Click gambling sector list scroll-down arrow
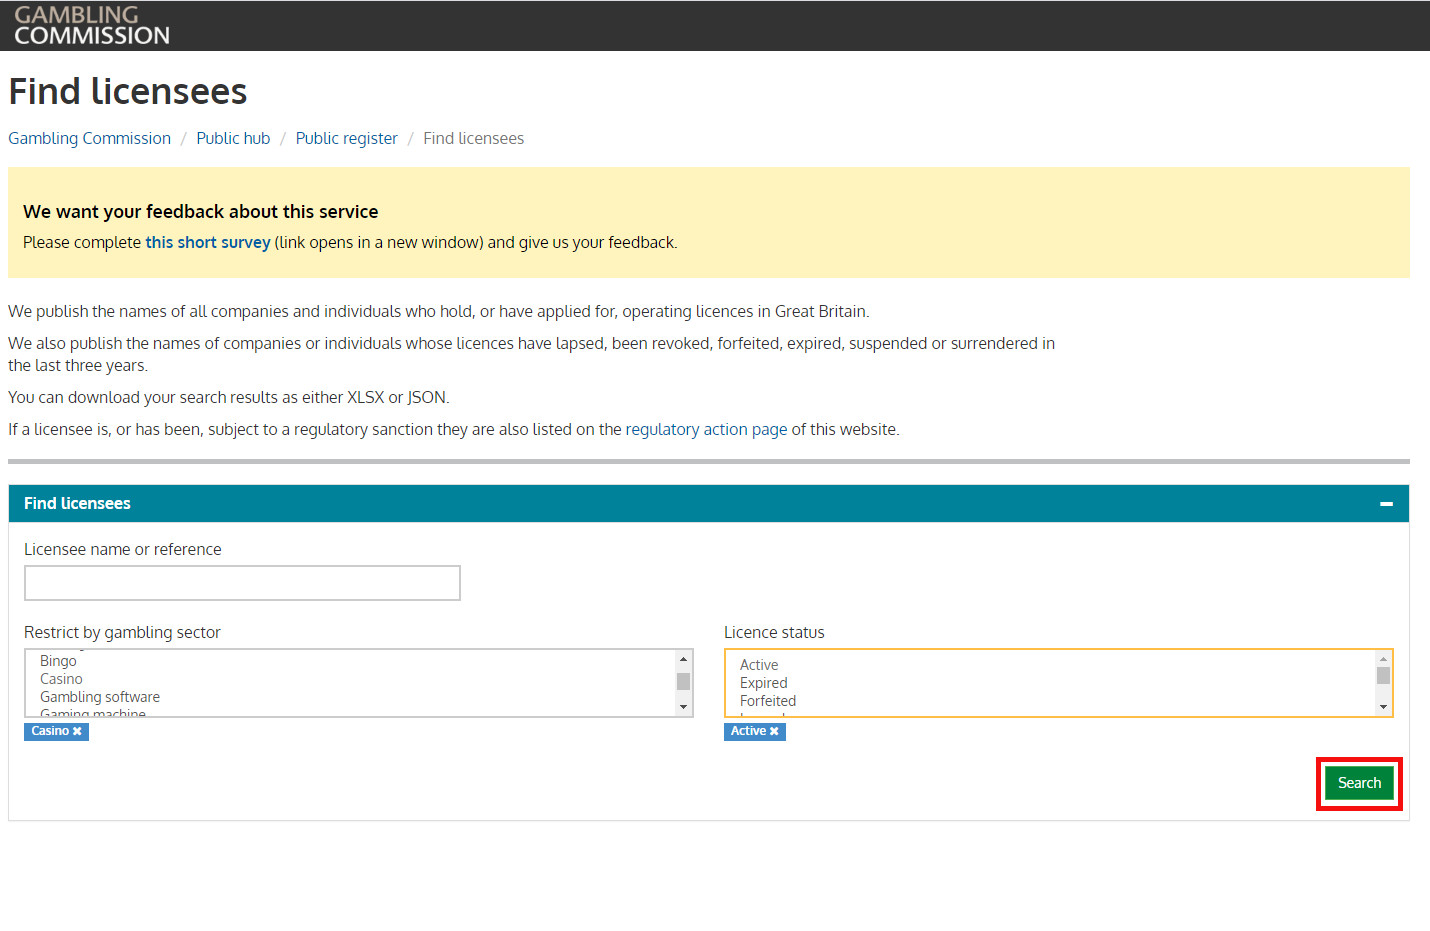Viewport: 1430px width, 931px height. point(684,707)
